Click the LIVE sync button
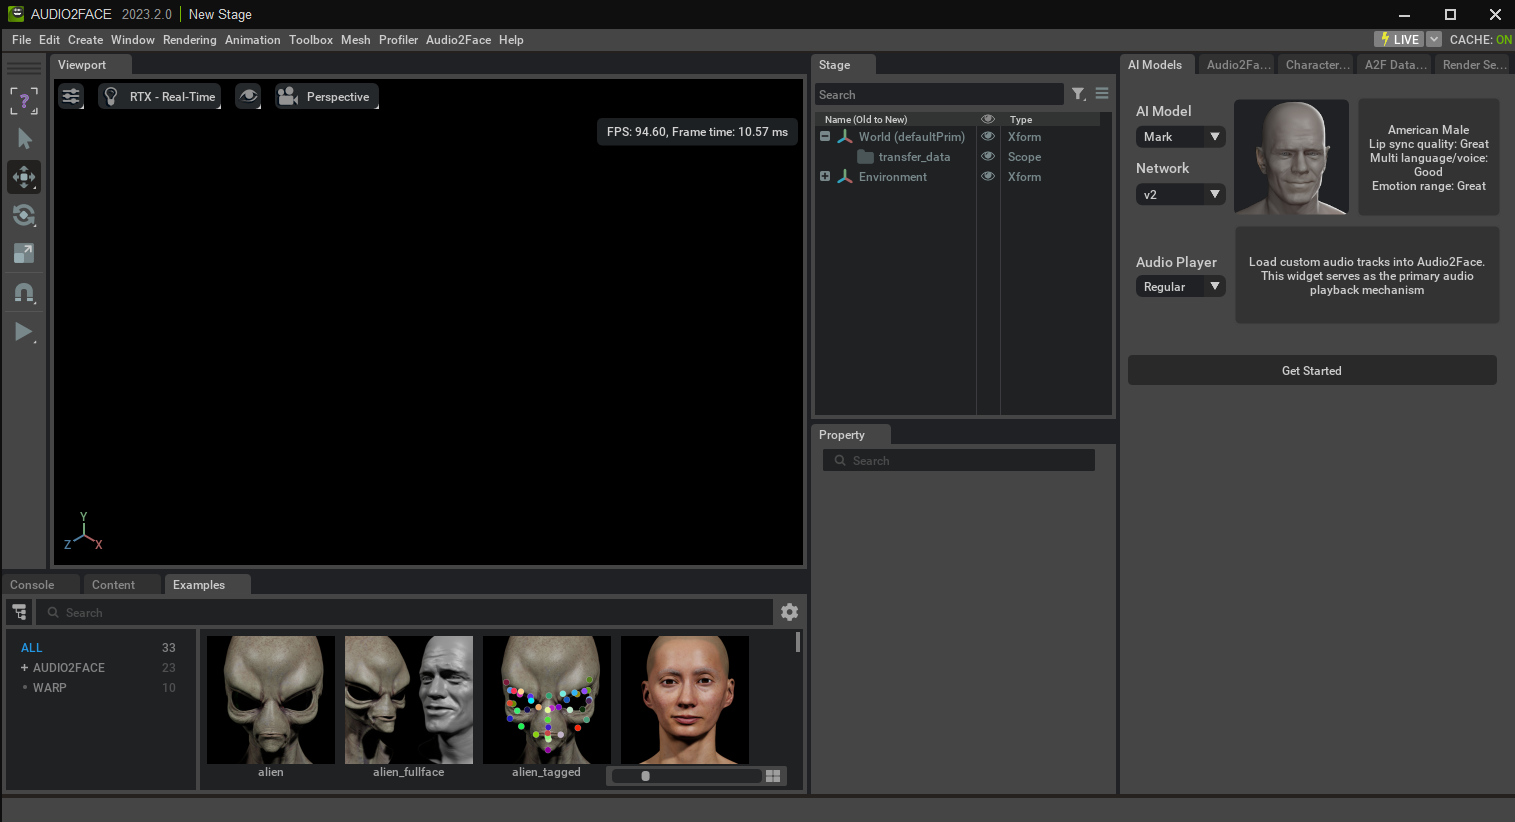This screenshot has height=822, width=1515. [x=1398, y=40]
